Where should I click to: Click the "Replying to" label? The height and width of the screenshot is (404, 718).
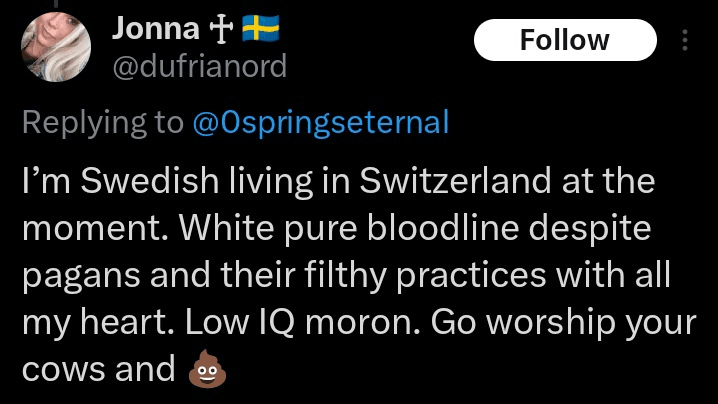(100, 123)
